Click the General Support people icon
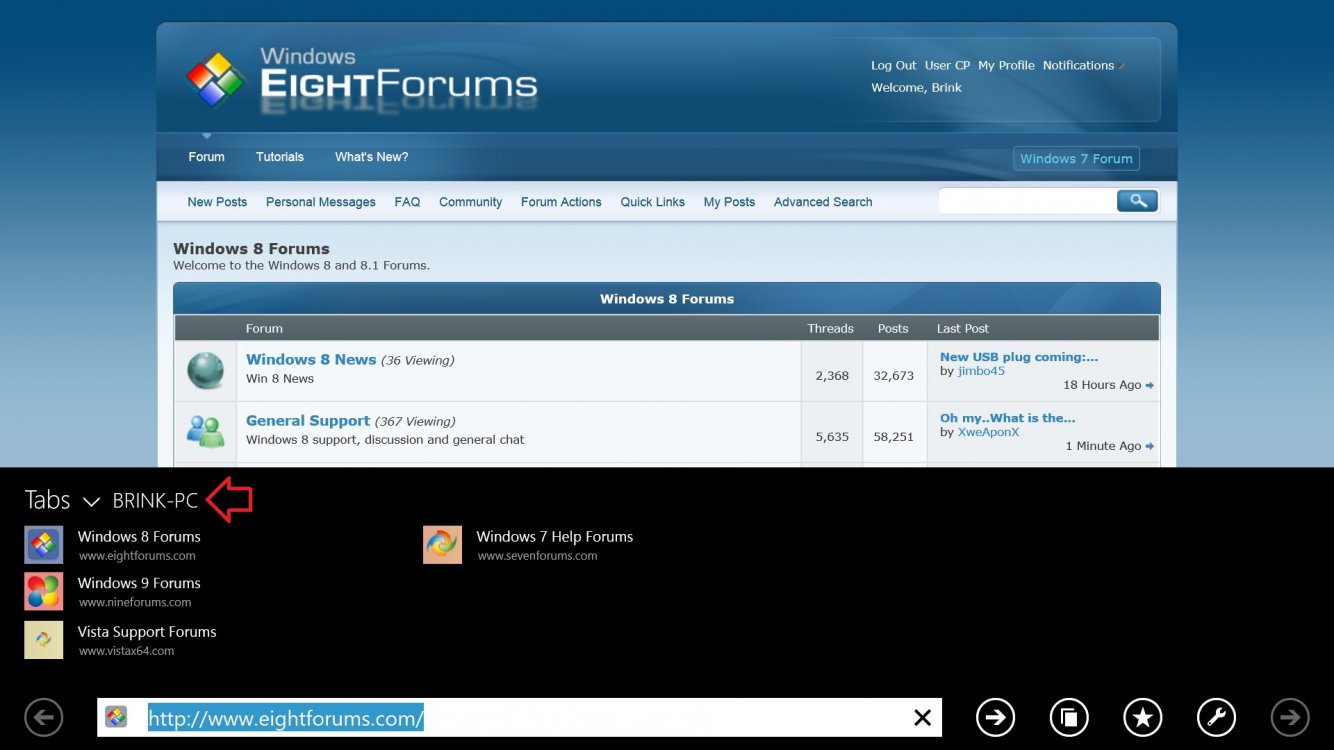This screenshot has width=1334, height=750. 206,432
